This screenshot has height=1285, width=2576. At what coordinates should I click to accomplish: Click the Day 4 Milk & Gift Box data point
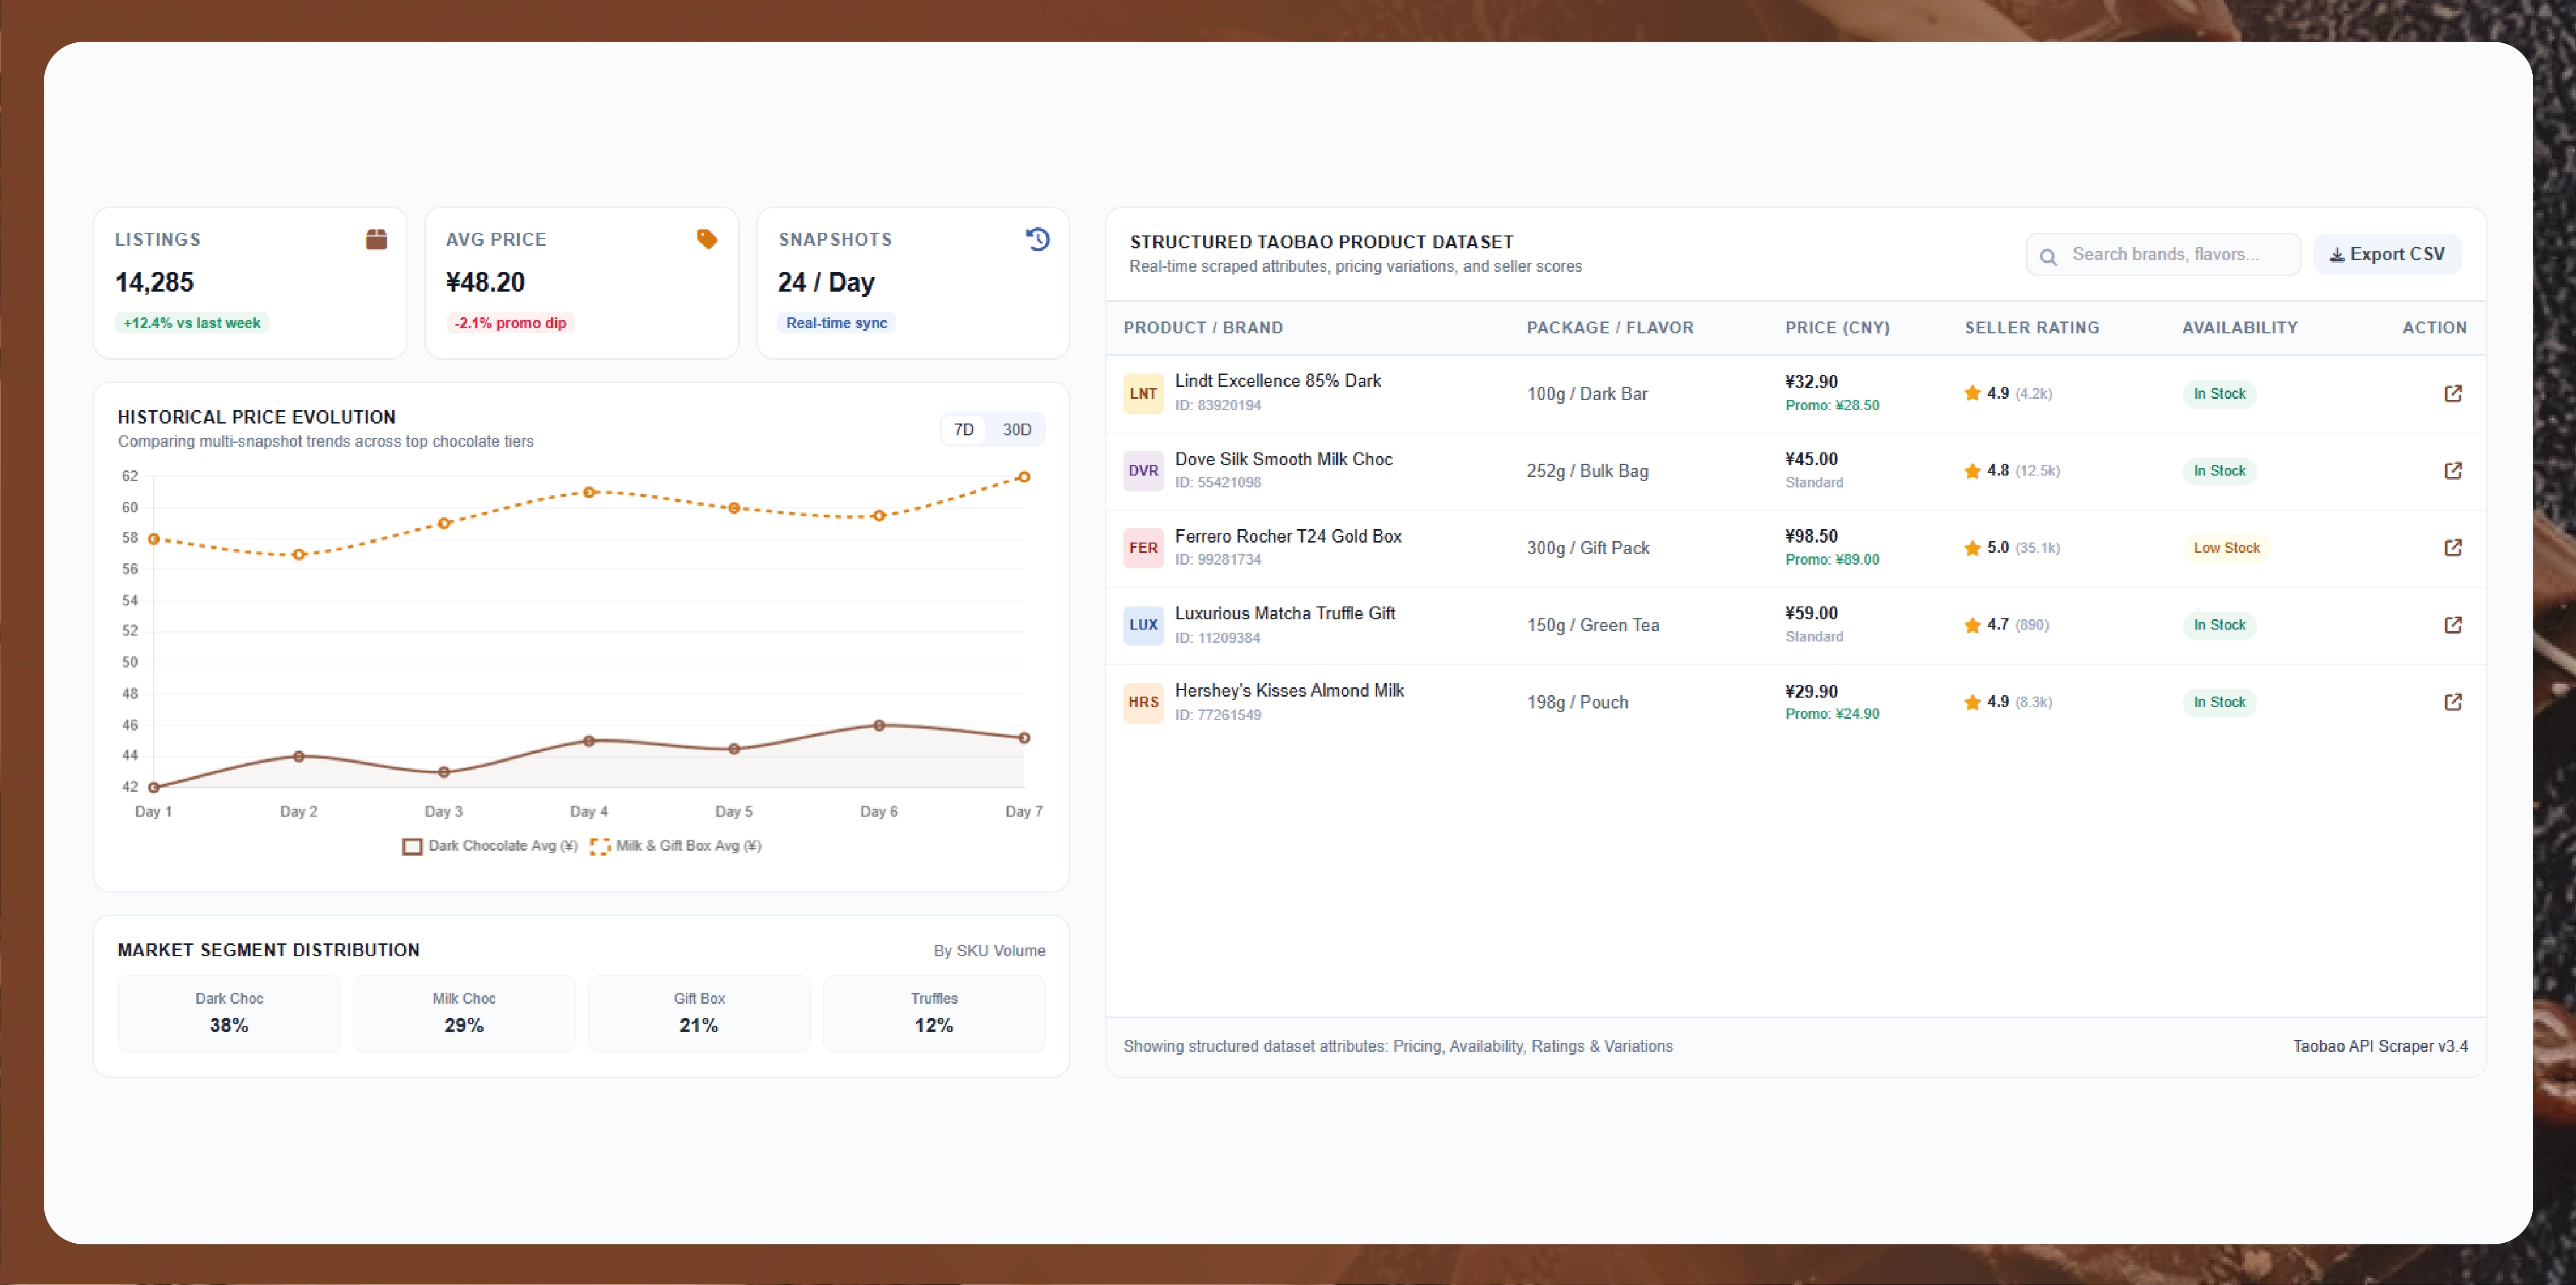click(x=589, y=492)
